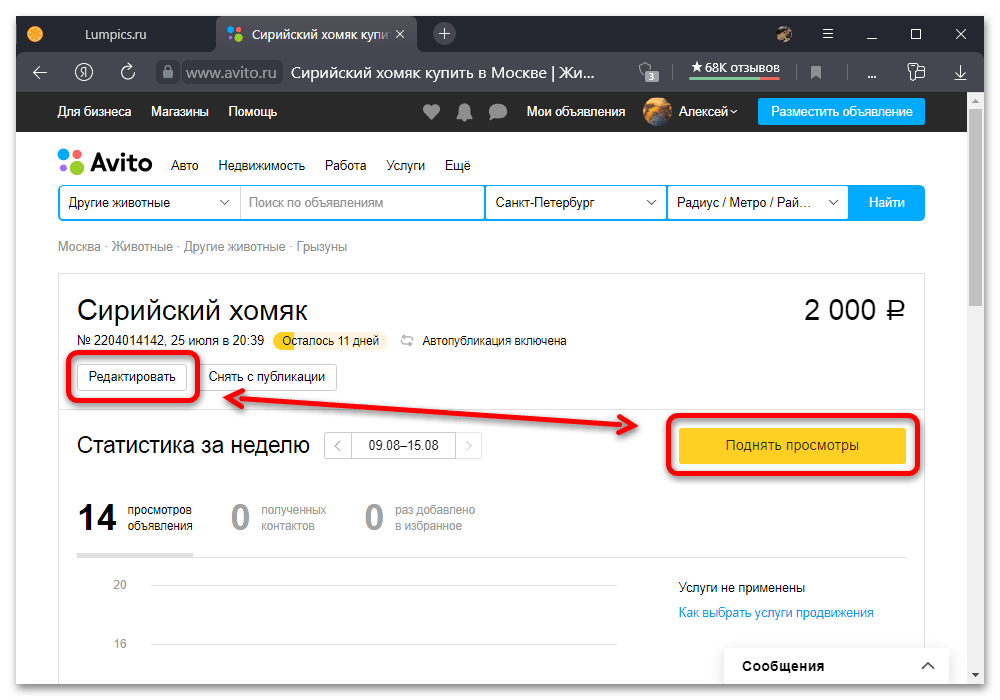Open the browser extensions icon
The height and width of the screenshot is (700, 1000).
[916, 72]
